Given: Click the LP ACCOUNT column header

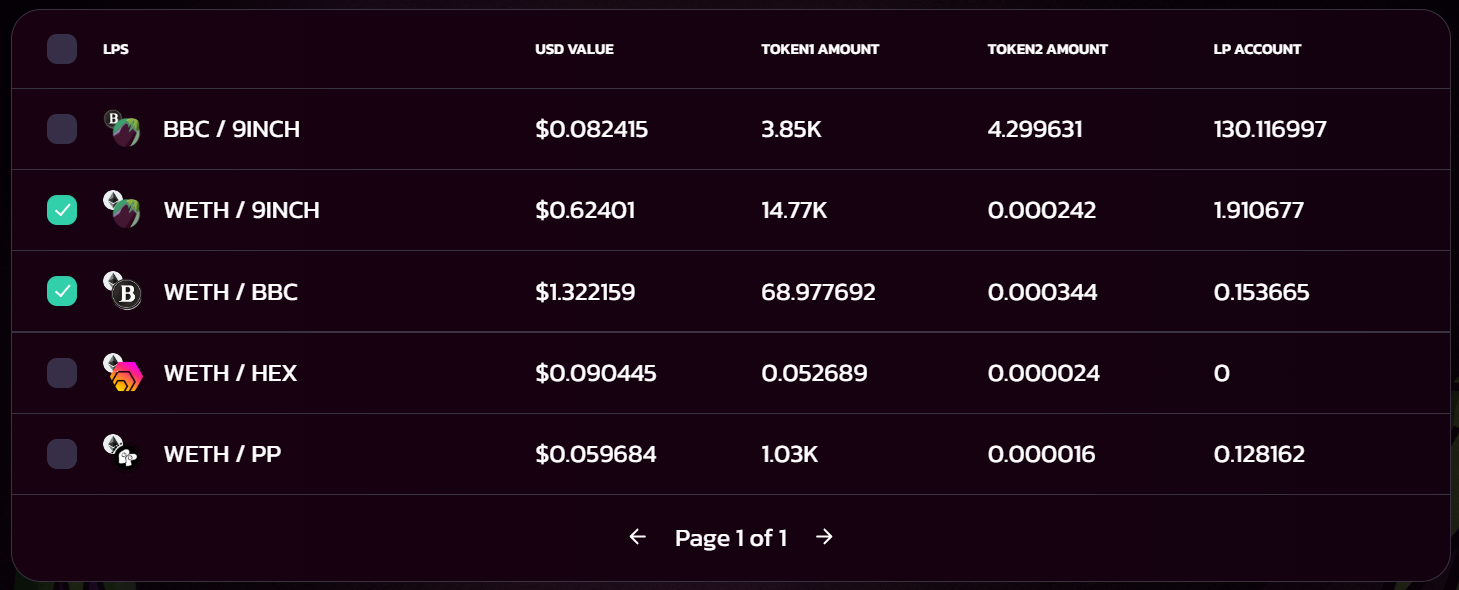Looking at the screenshot, I should click(1257, 49).
